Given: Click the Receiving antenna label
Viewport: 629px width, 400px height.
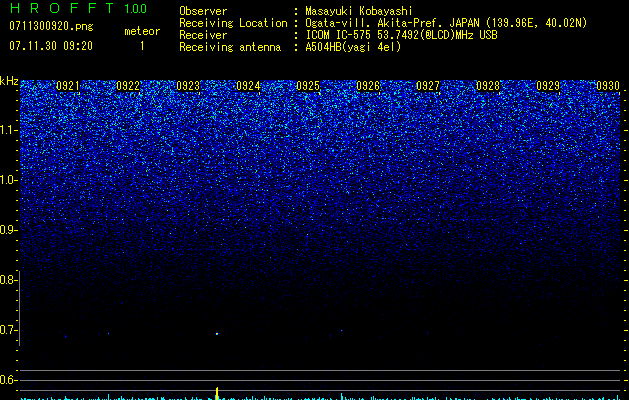Looking at the screenshot, I should coord(230,47).
